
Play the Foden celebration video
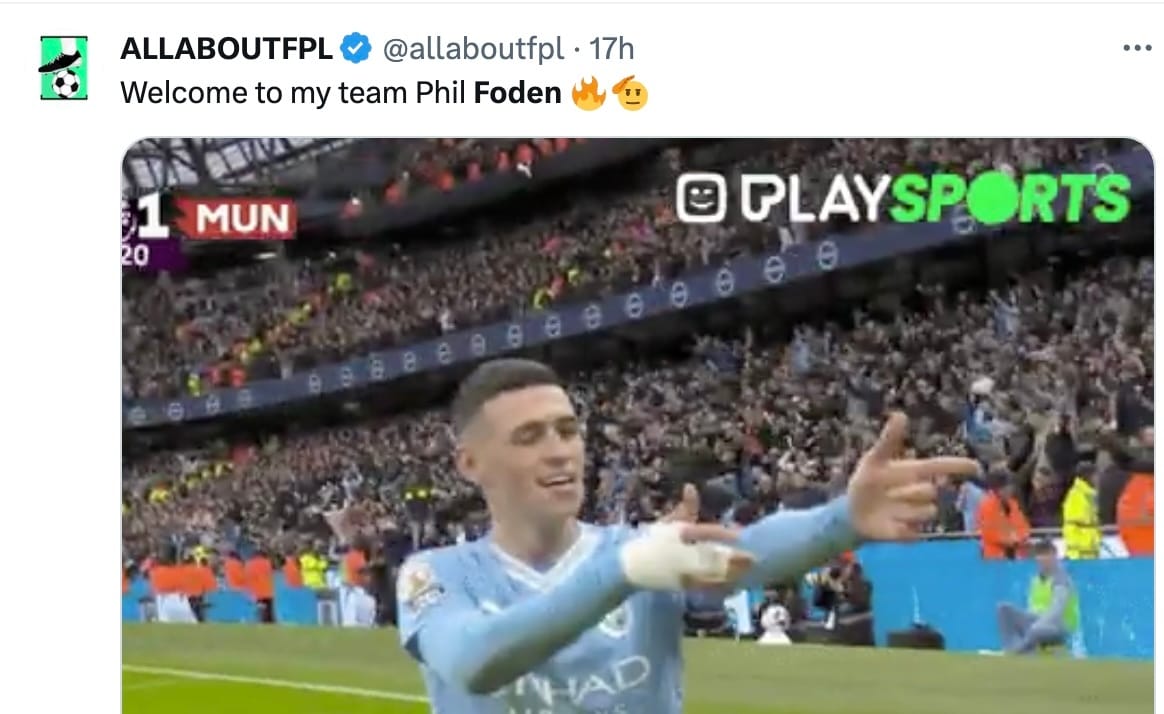pyautogui.click(x=638, y=426)
